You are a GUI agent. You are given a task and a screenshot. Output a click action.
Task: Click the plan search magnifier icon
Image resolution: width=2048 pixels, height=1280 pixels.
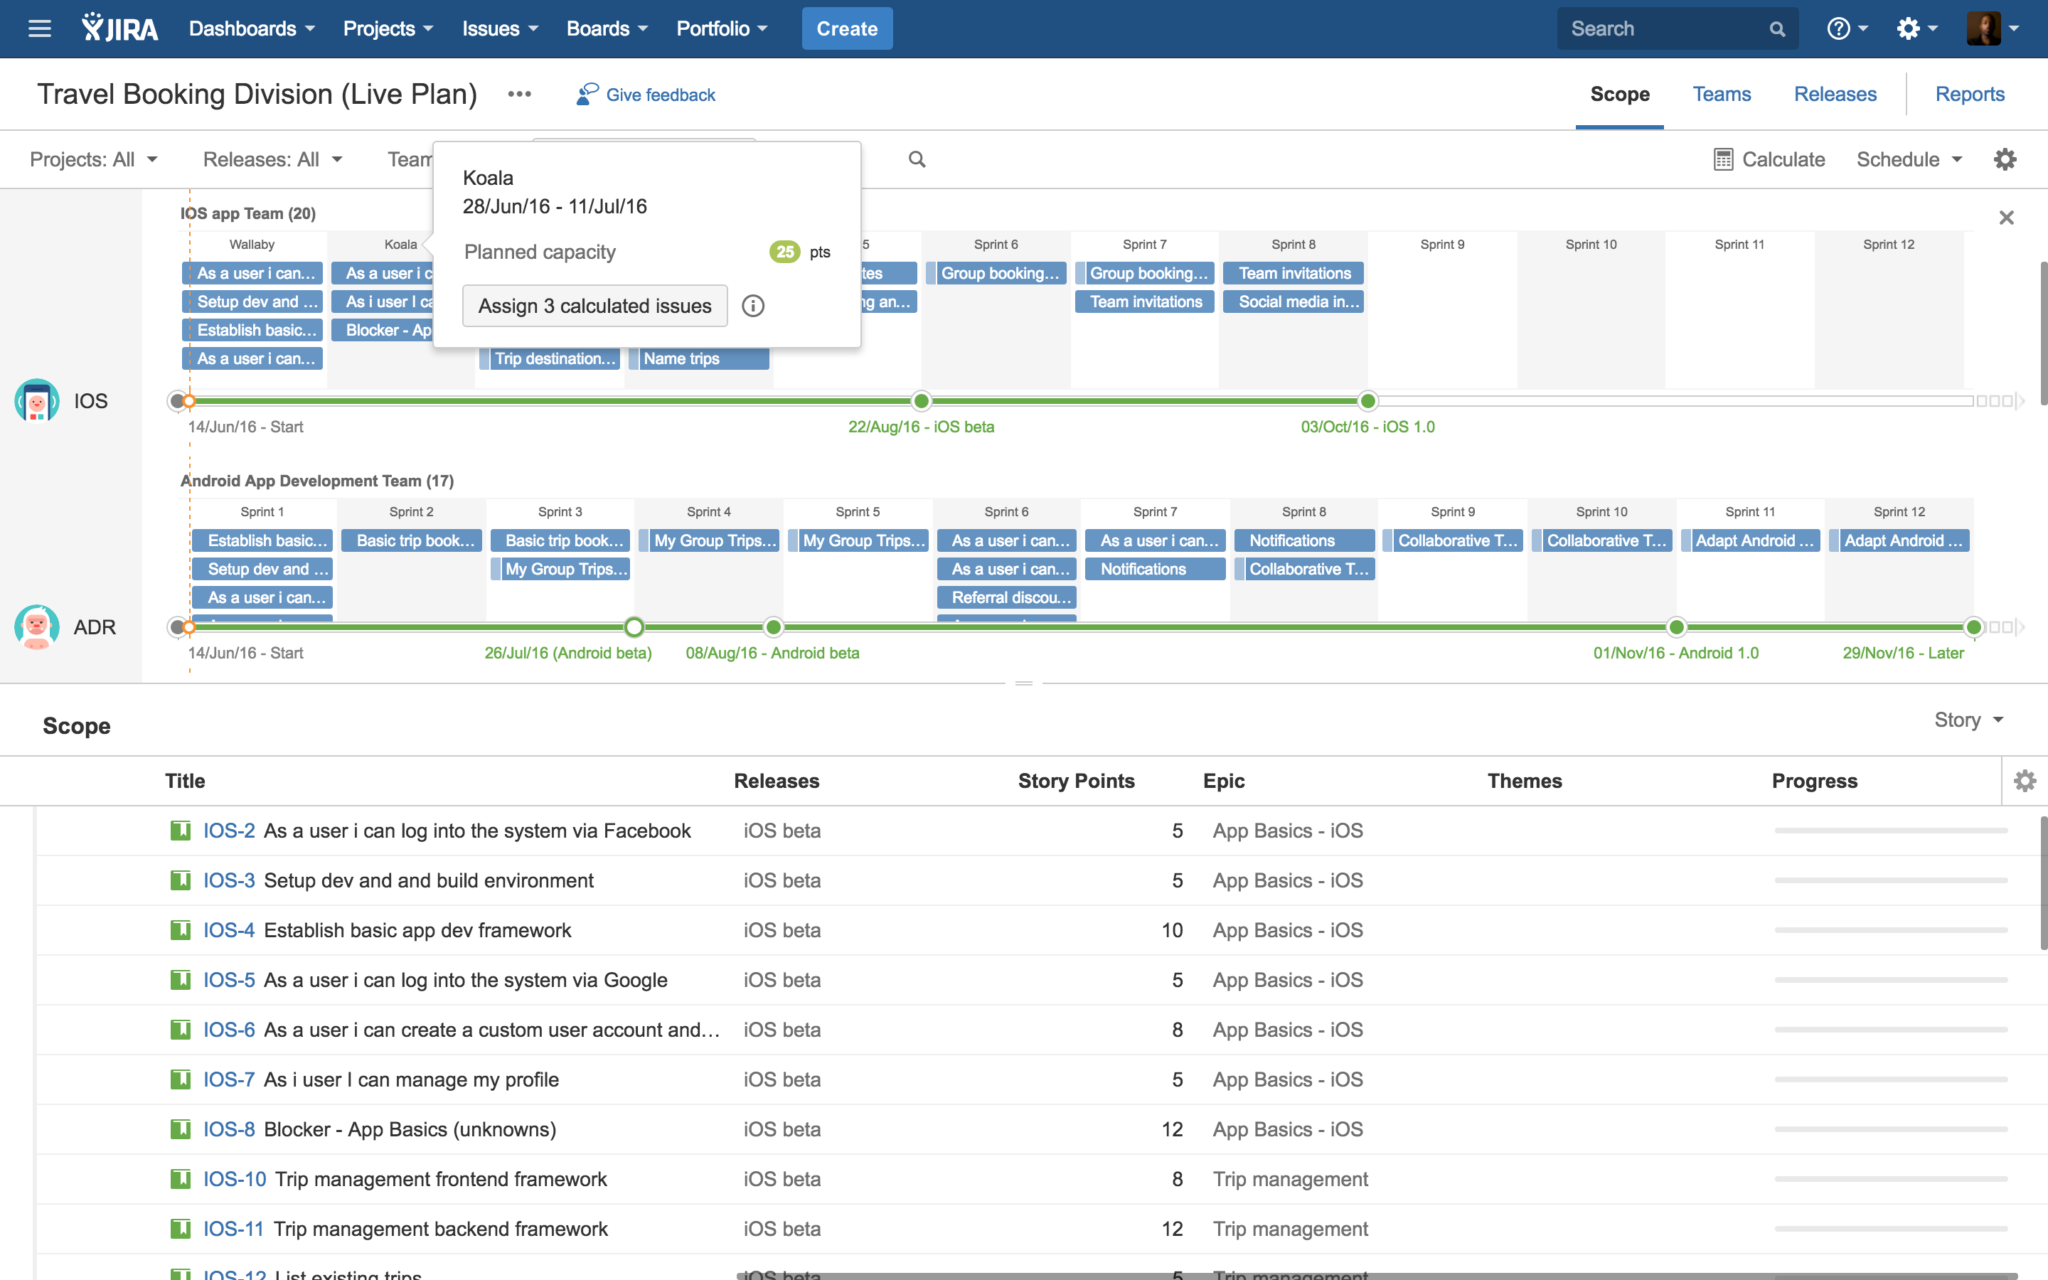coord(916,160)
